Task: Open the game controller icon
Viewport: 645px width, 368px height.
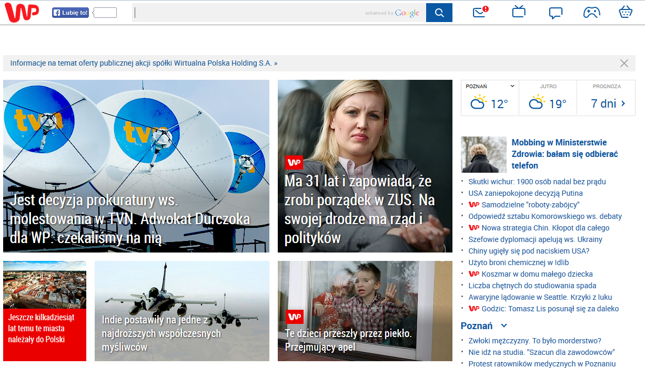Action: click(x=591, y=13)
